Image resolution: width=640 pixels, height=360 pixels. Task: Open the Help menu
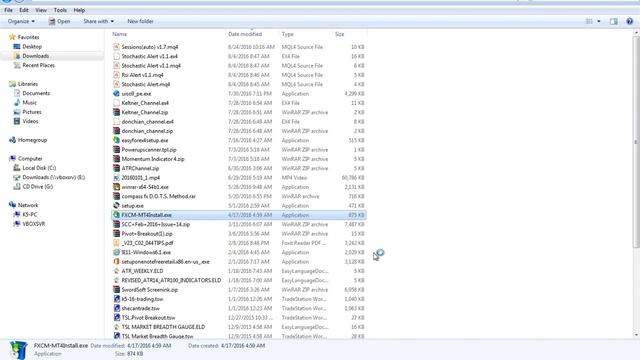coord(79,10)
